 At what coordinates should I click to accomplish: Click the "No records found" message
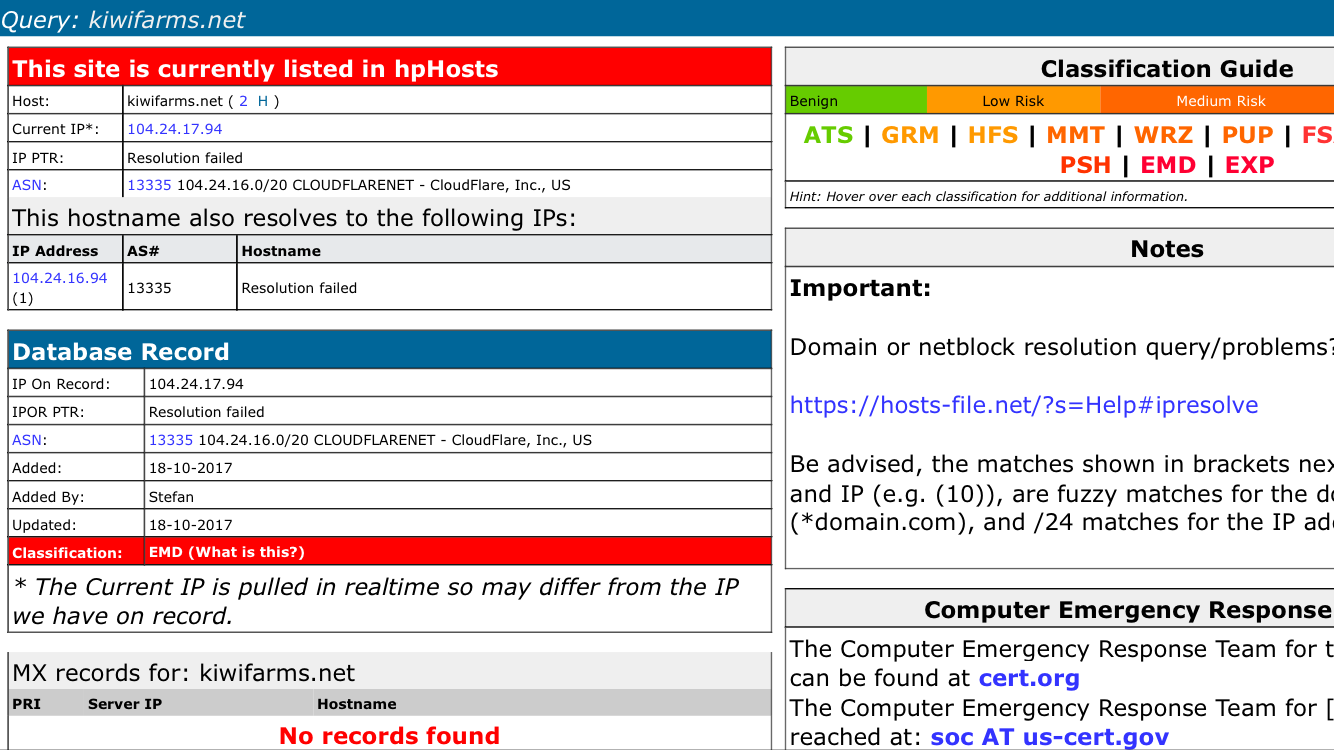tap(390, 736)
